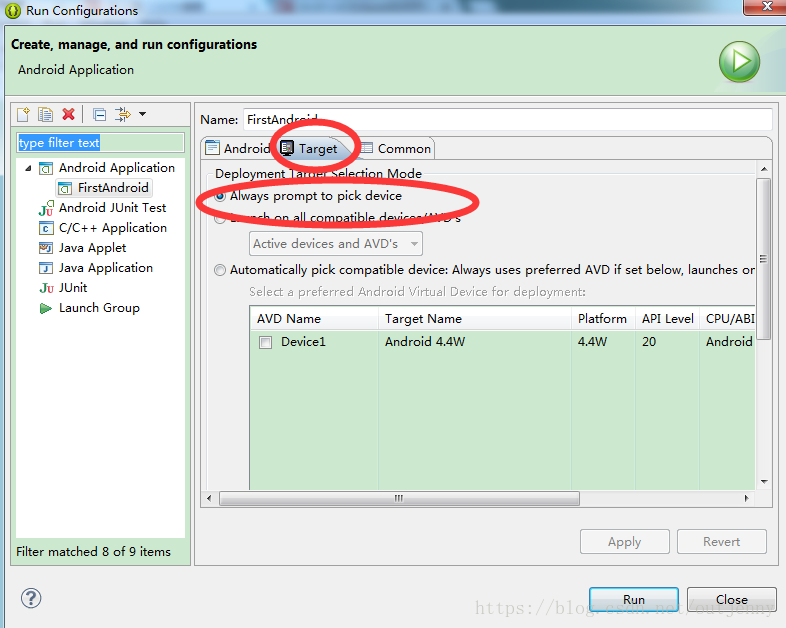
Task: Delete selected configuration with red X
Action: 69,114
